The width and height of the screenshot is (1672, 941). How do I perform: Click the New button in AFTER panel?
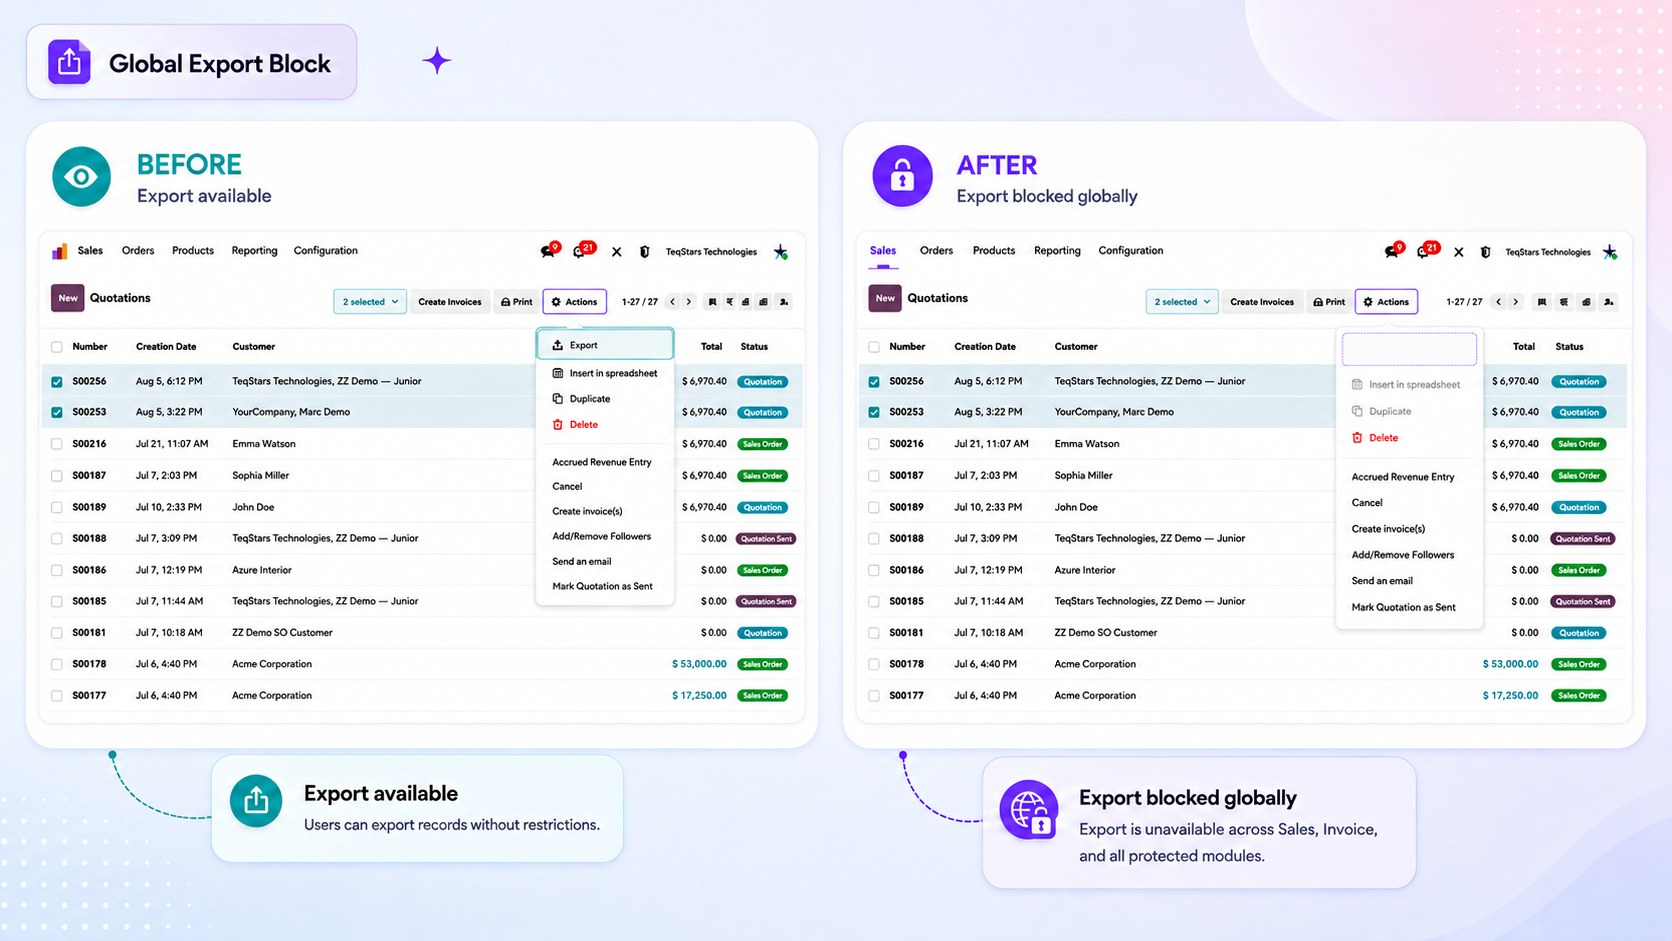pos(885,298)
